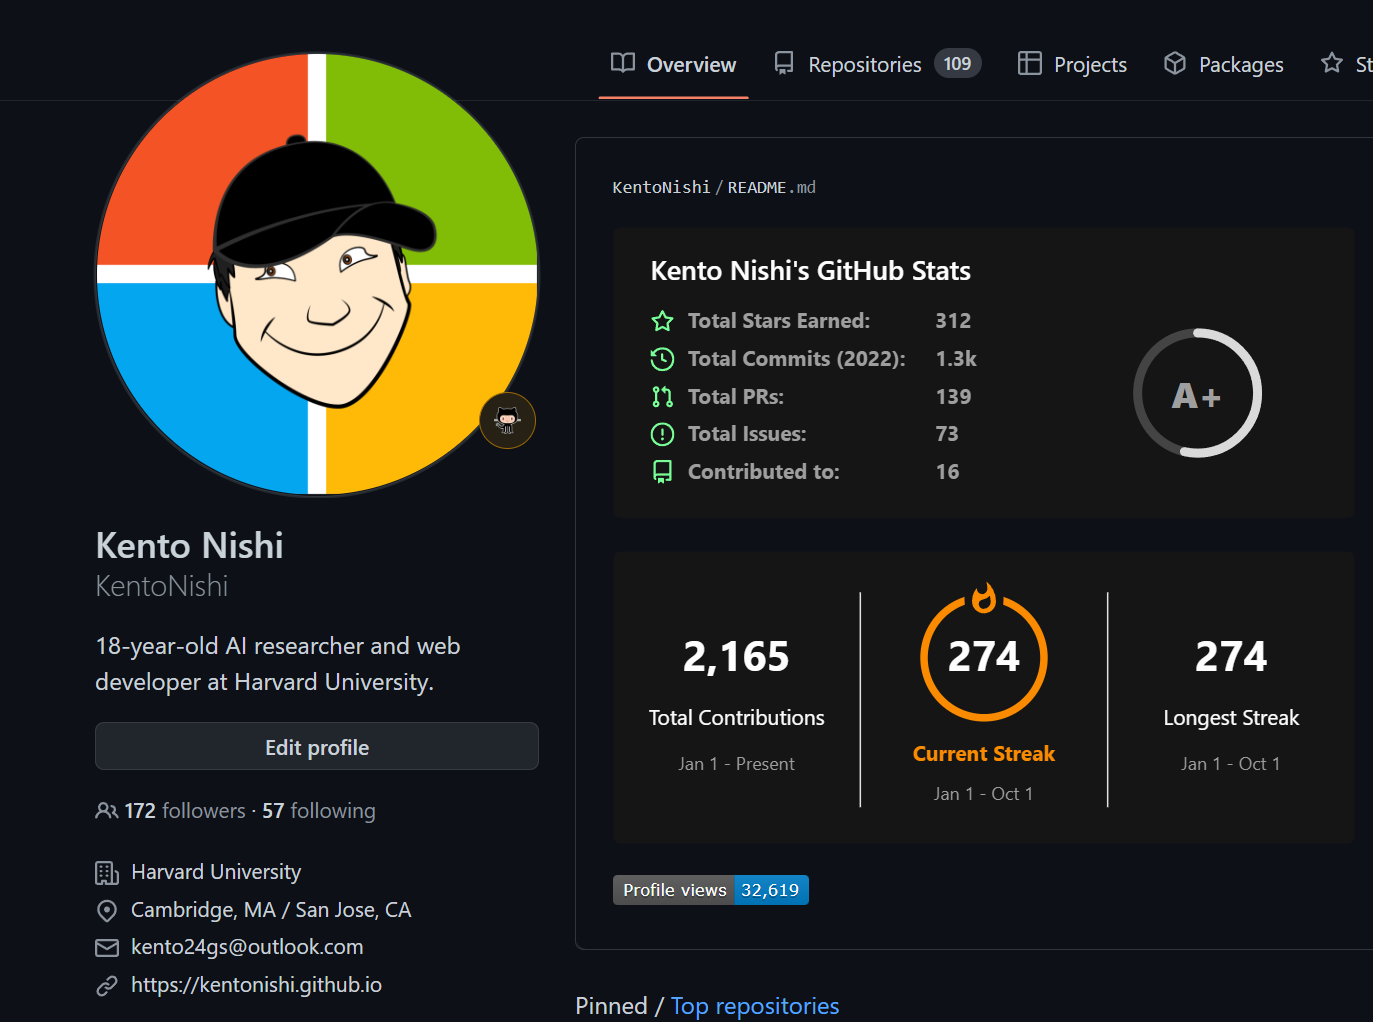
Task: Click the Octocat badge on the profile avatar
Action: coord(507,420)
